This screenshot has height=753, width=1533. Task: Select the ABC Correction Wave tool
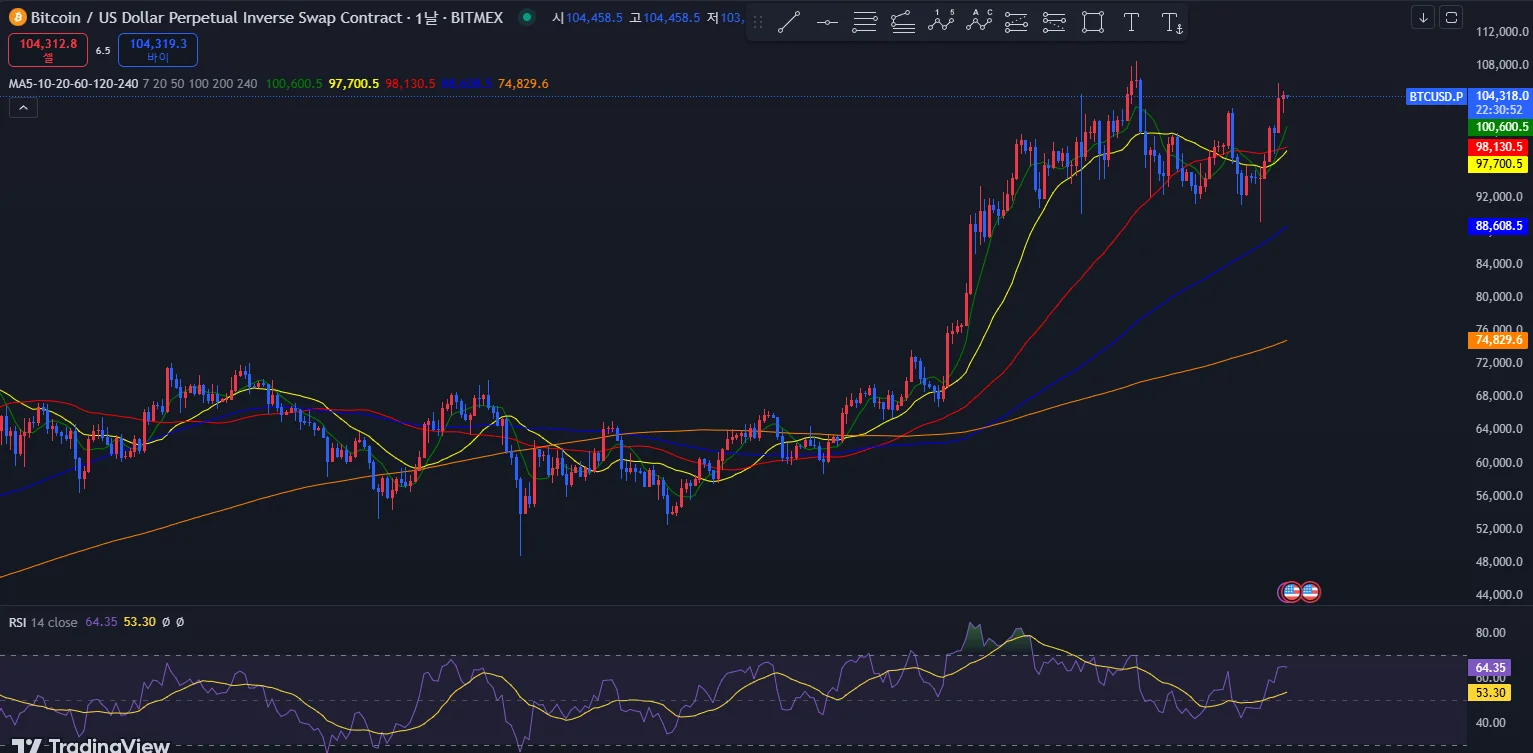click(x=979, y=22)
